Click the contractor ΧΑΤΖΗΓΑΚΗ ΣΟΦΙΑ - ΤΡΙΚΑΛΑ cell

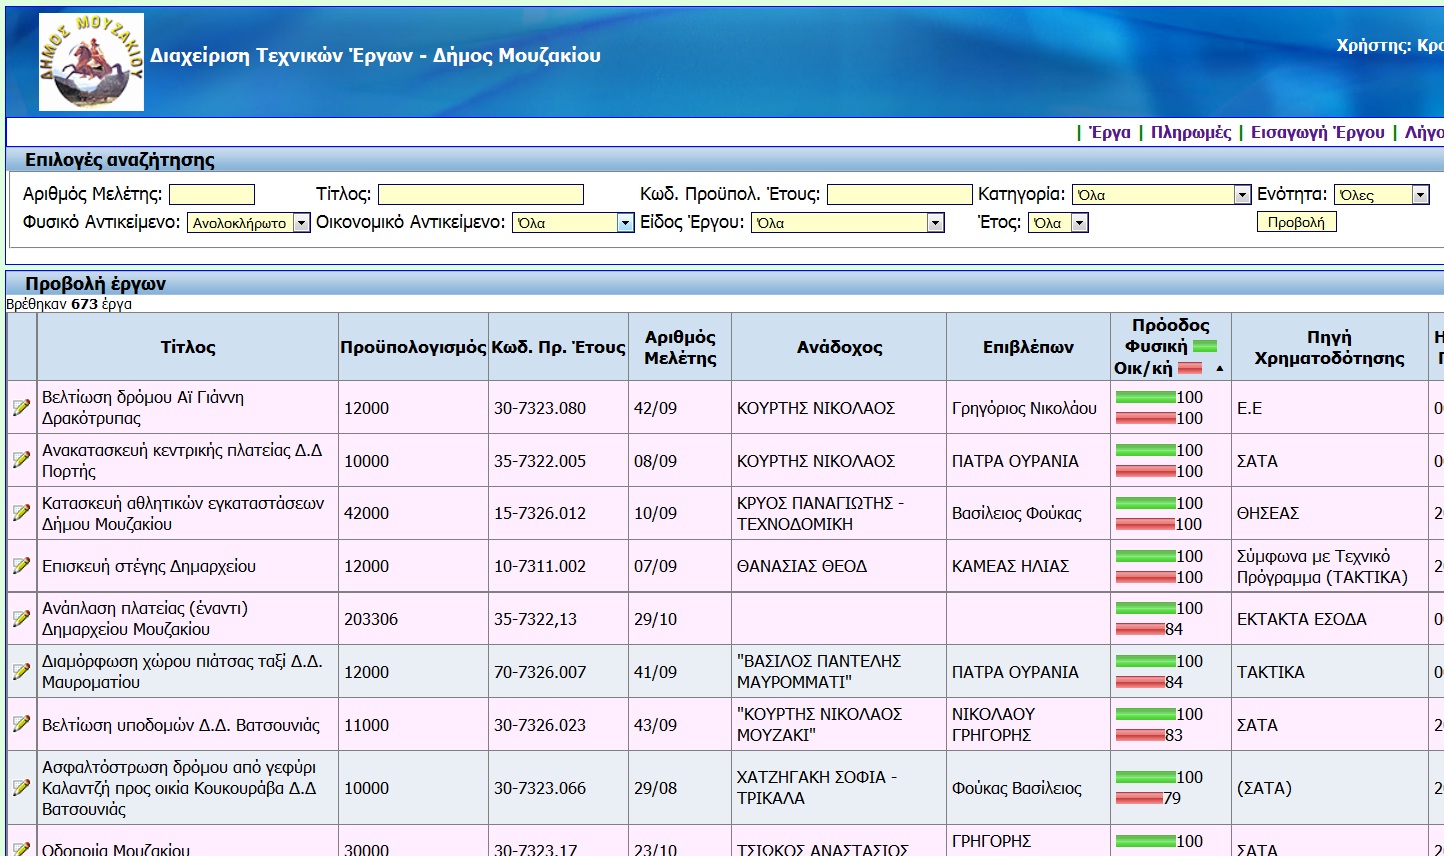click(839, 788)
